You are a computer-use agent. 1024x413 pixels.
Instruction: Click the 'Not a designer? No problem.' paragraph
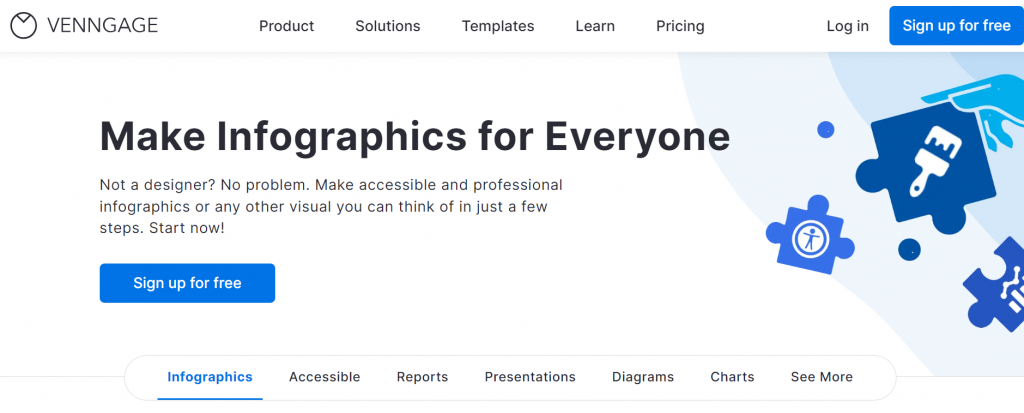[x=331, y=207]
